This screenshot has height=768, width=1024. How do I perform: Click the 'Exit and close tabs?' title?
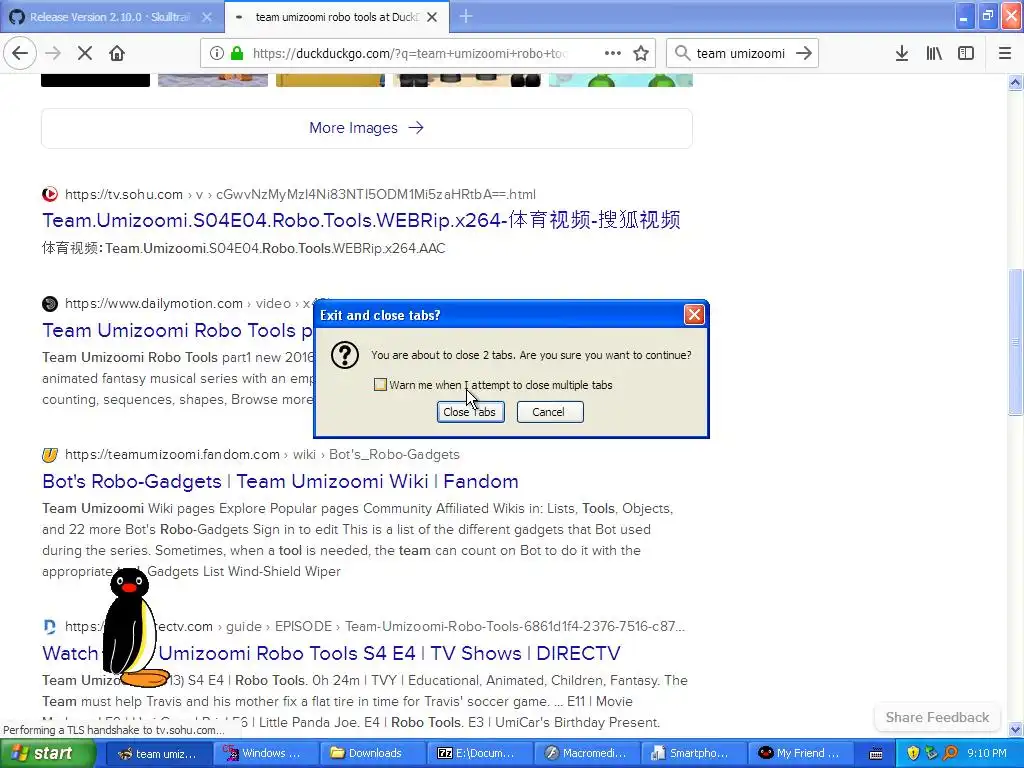pos(380,315)
